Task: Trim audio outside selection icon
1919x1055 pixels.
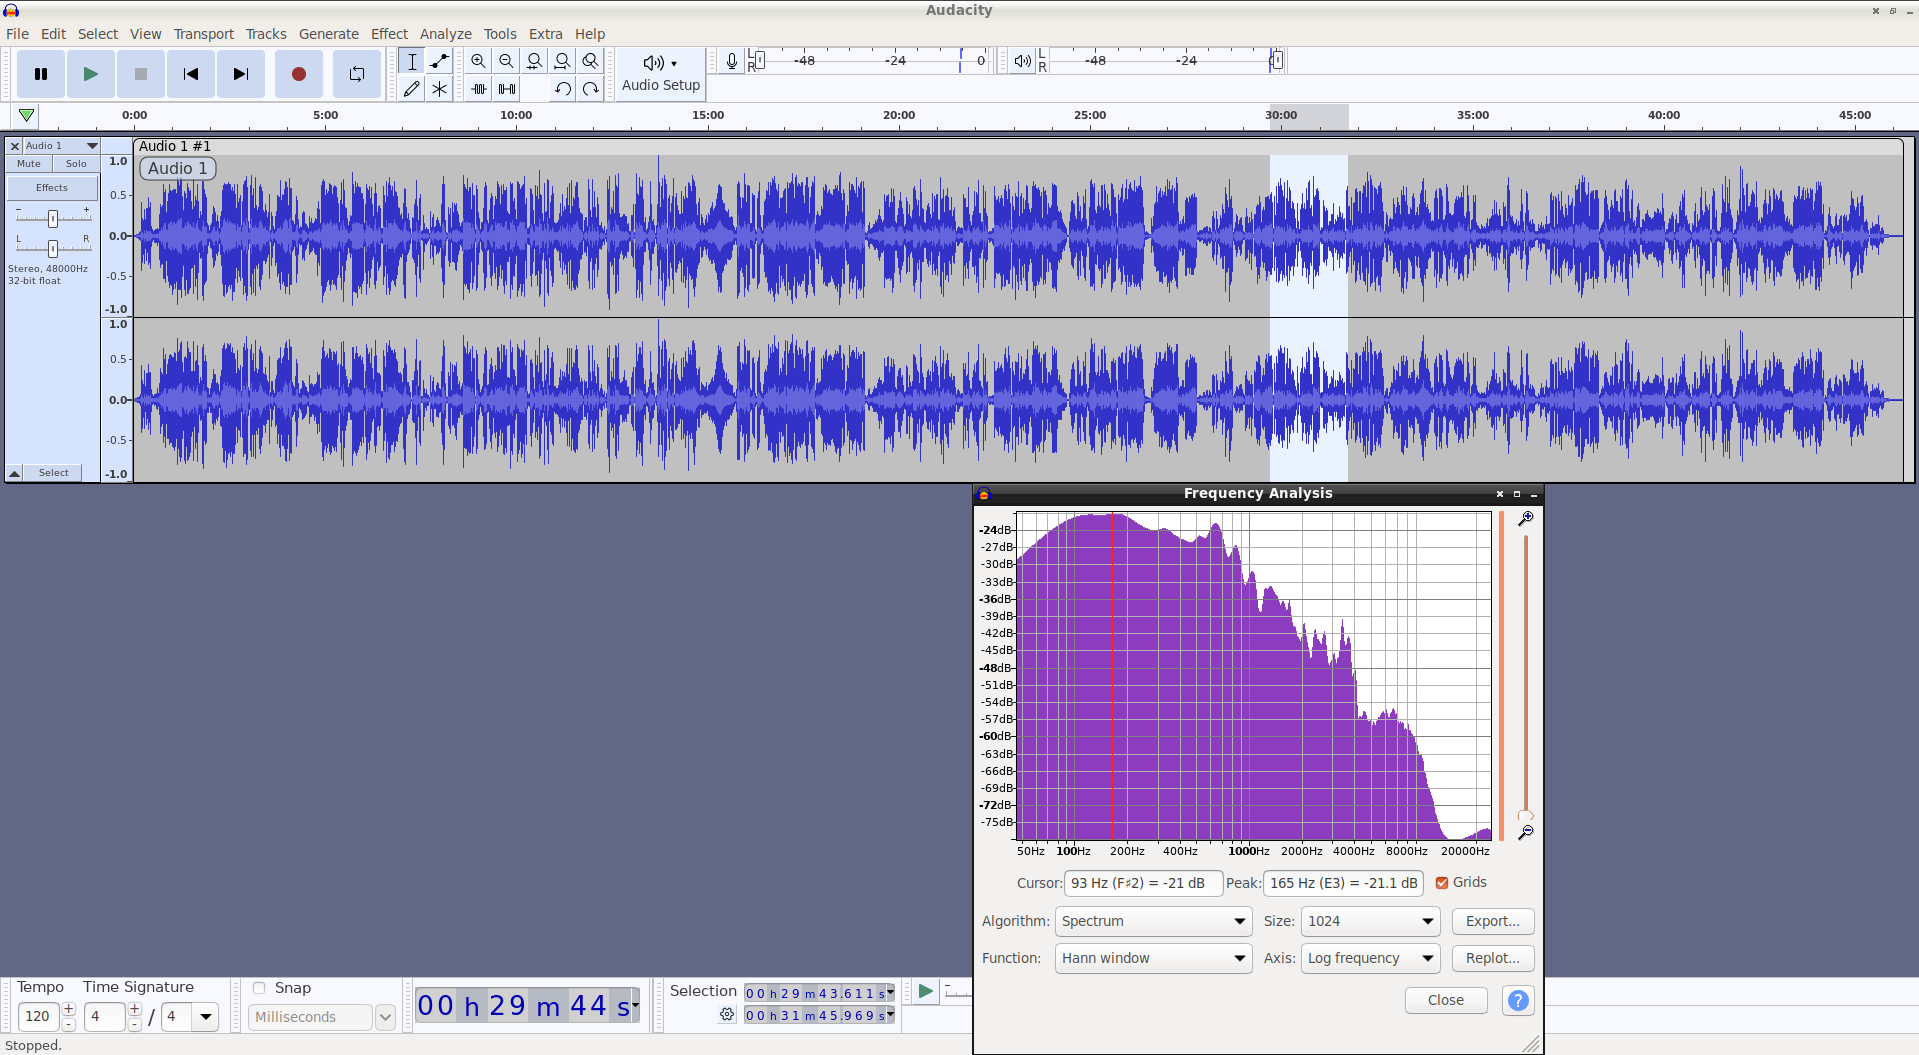Action: coord(479,89)
